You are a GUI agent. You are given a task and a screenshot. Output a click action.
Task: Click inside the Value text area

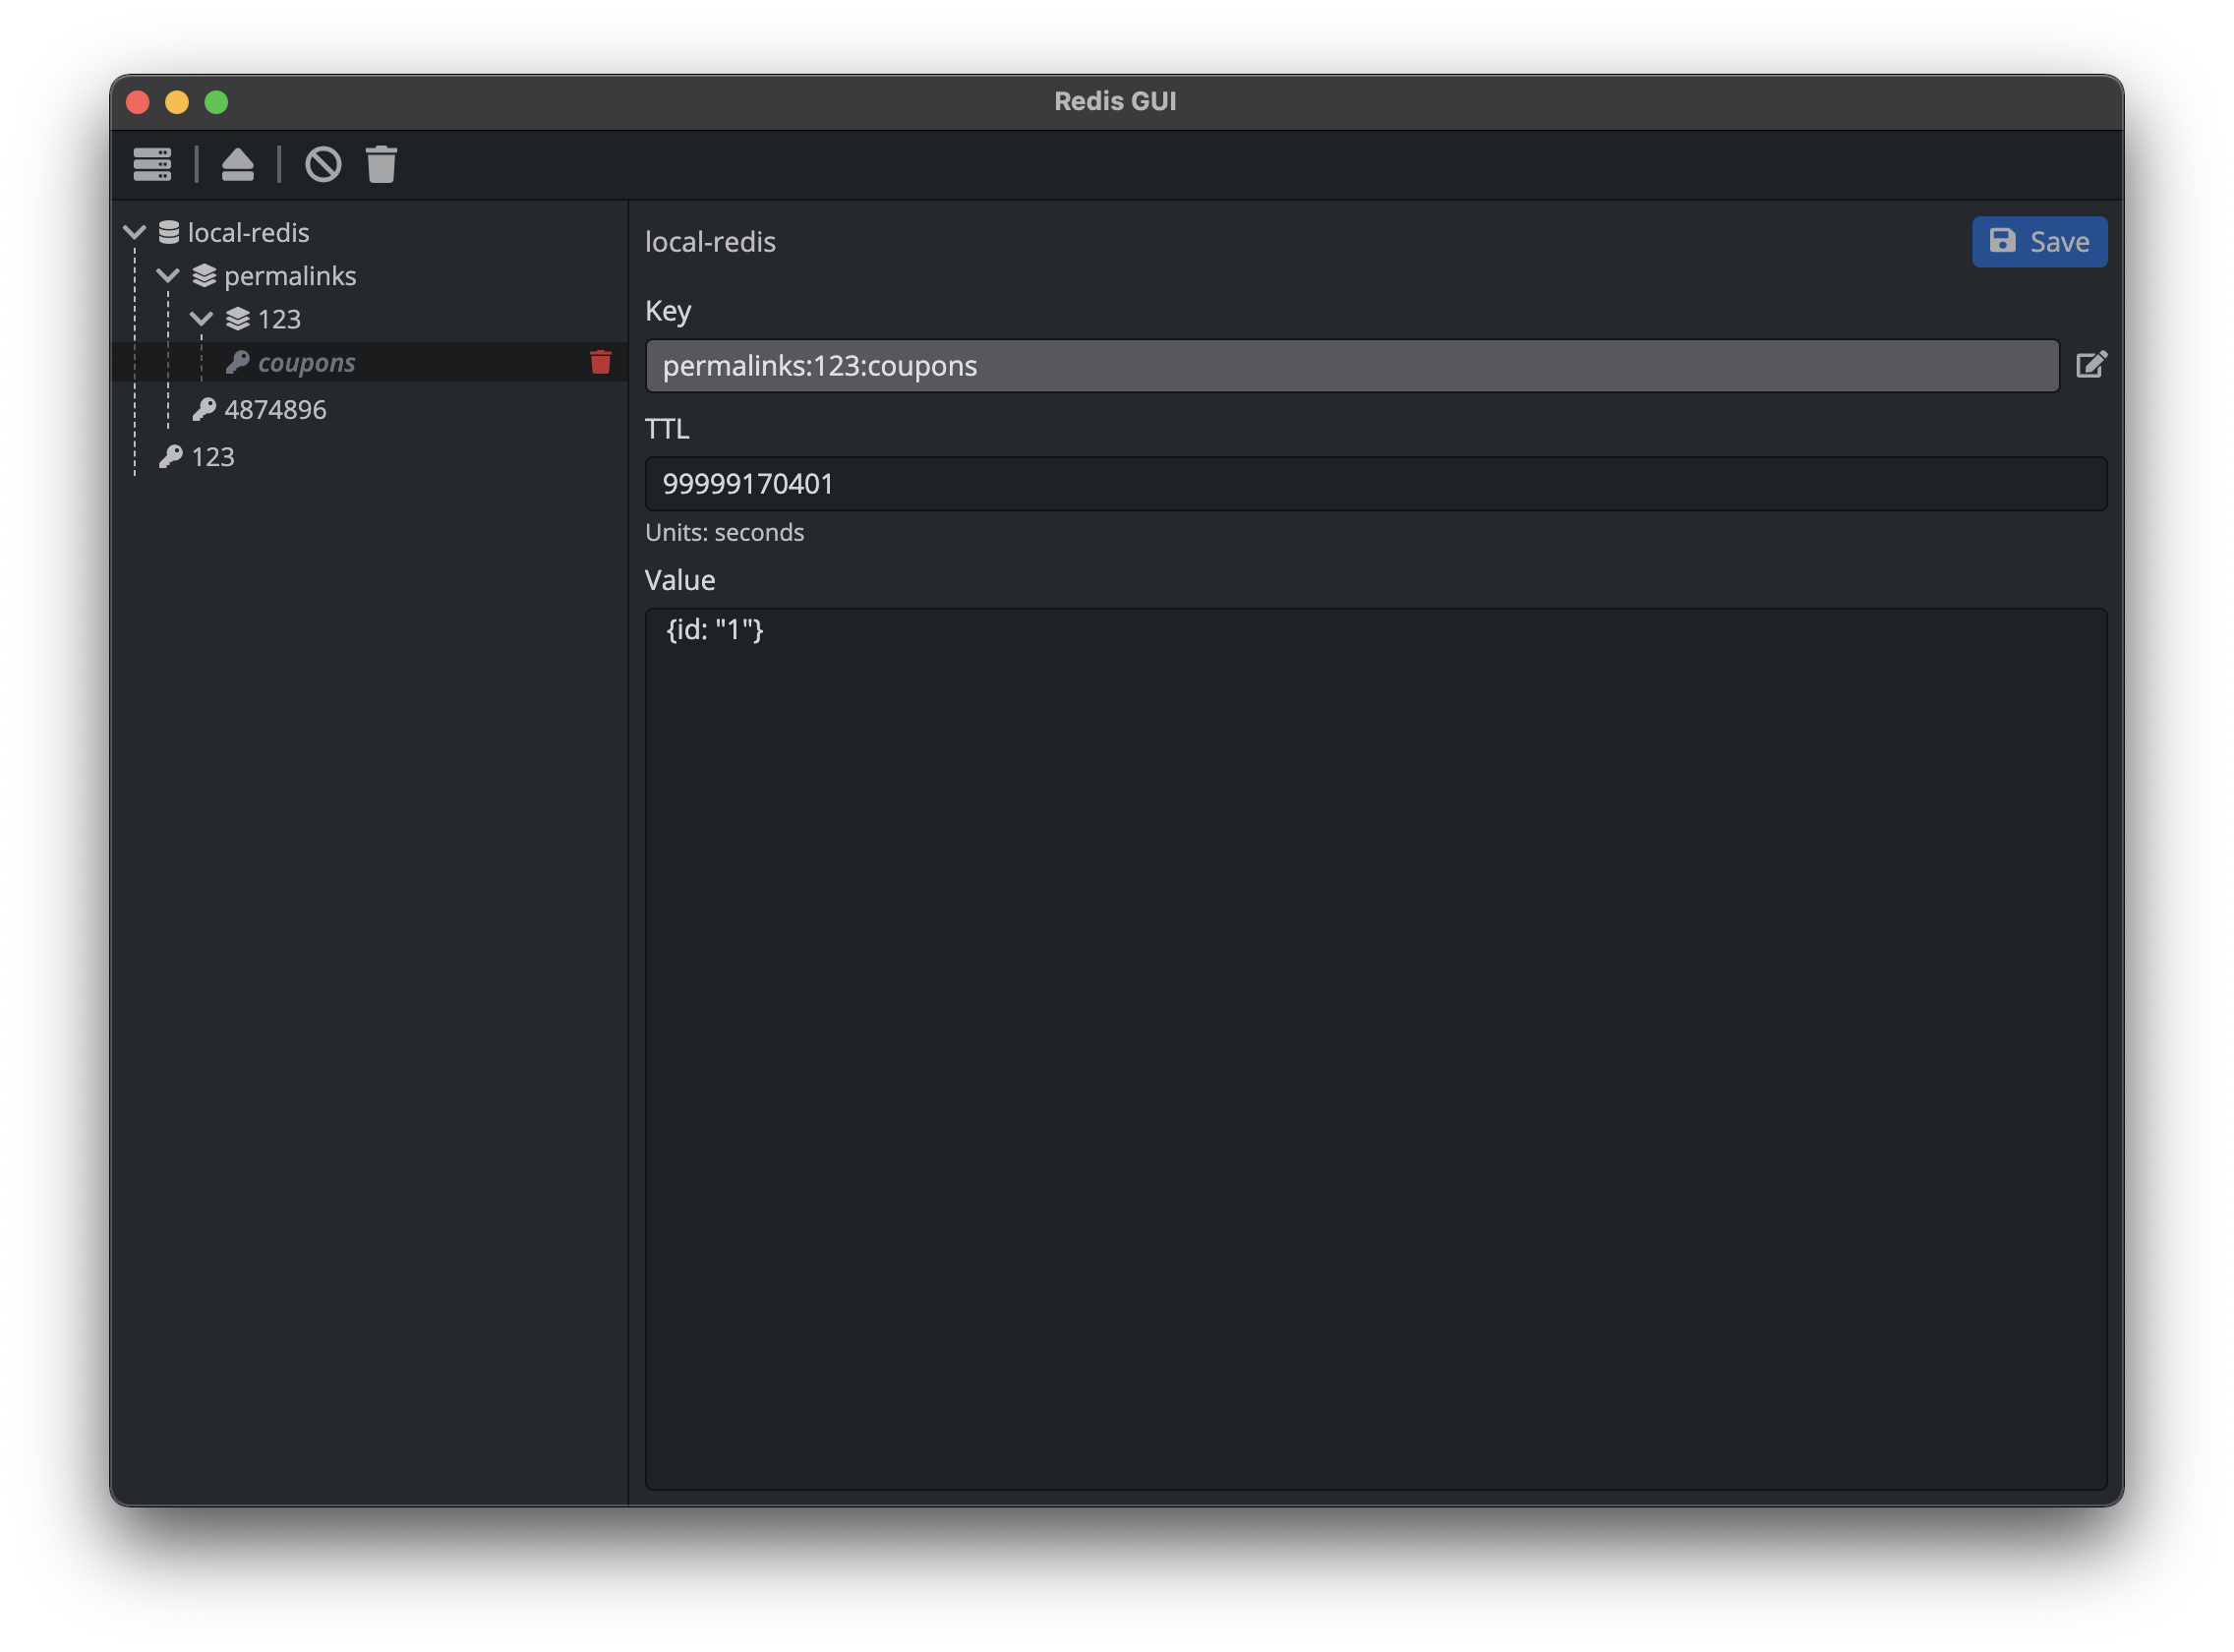[1375, 1048]
